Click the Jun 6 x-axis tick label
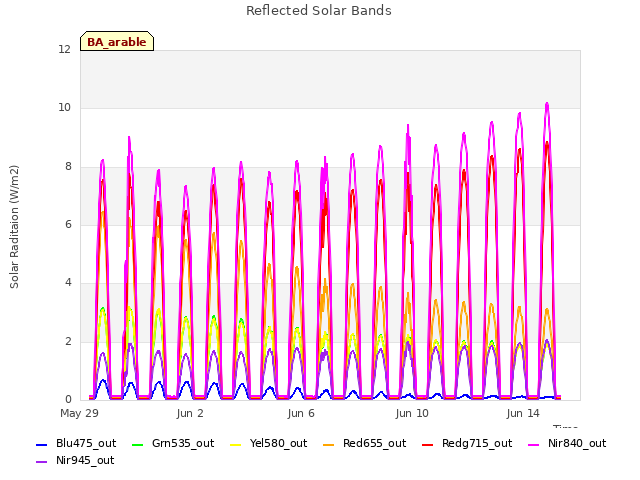Image resolution: width=640 pixels, height=480 pixels. (x=301, y=413)
